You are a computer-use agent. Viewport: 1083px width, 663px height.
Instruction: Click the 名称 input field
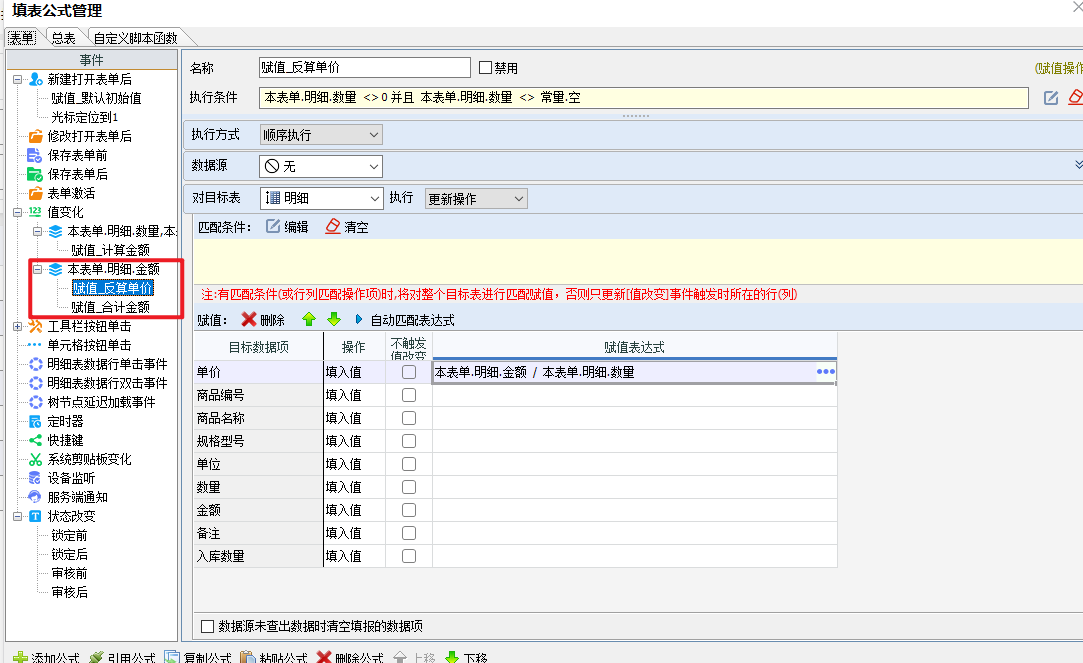[365, 68]
